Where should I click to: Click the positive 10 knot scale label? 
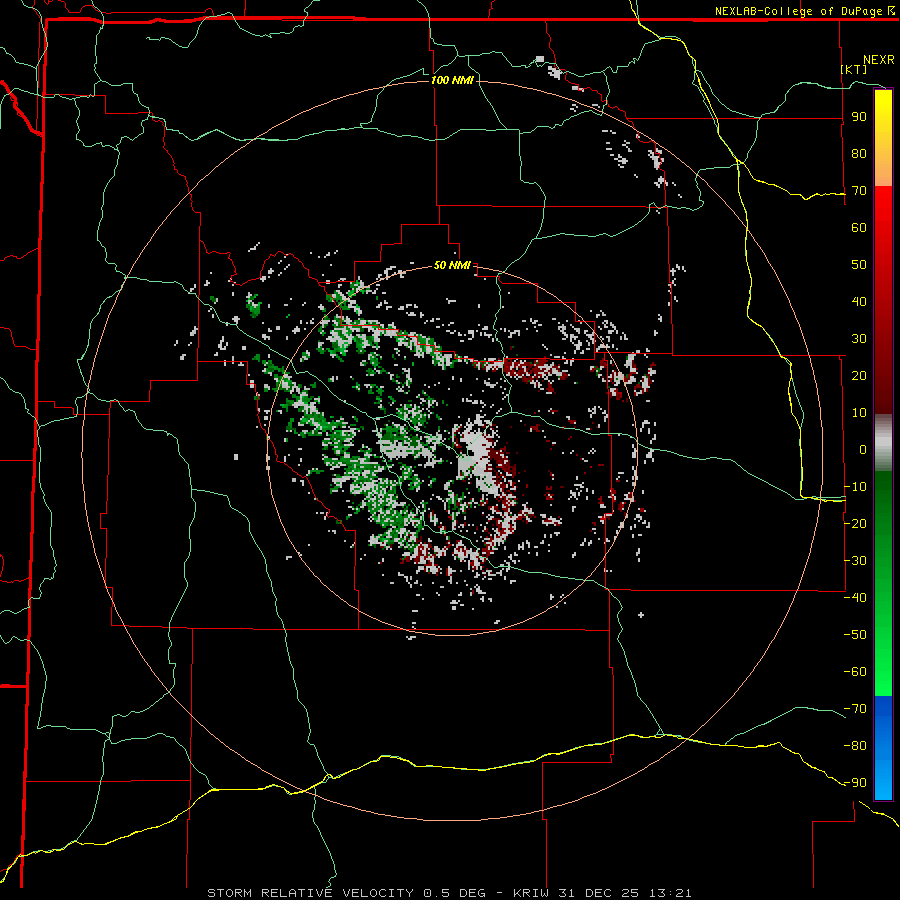859,413
